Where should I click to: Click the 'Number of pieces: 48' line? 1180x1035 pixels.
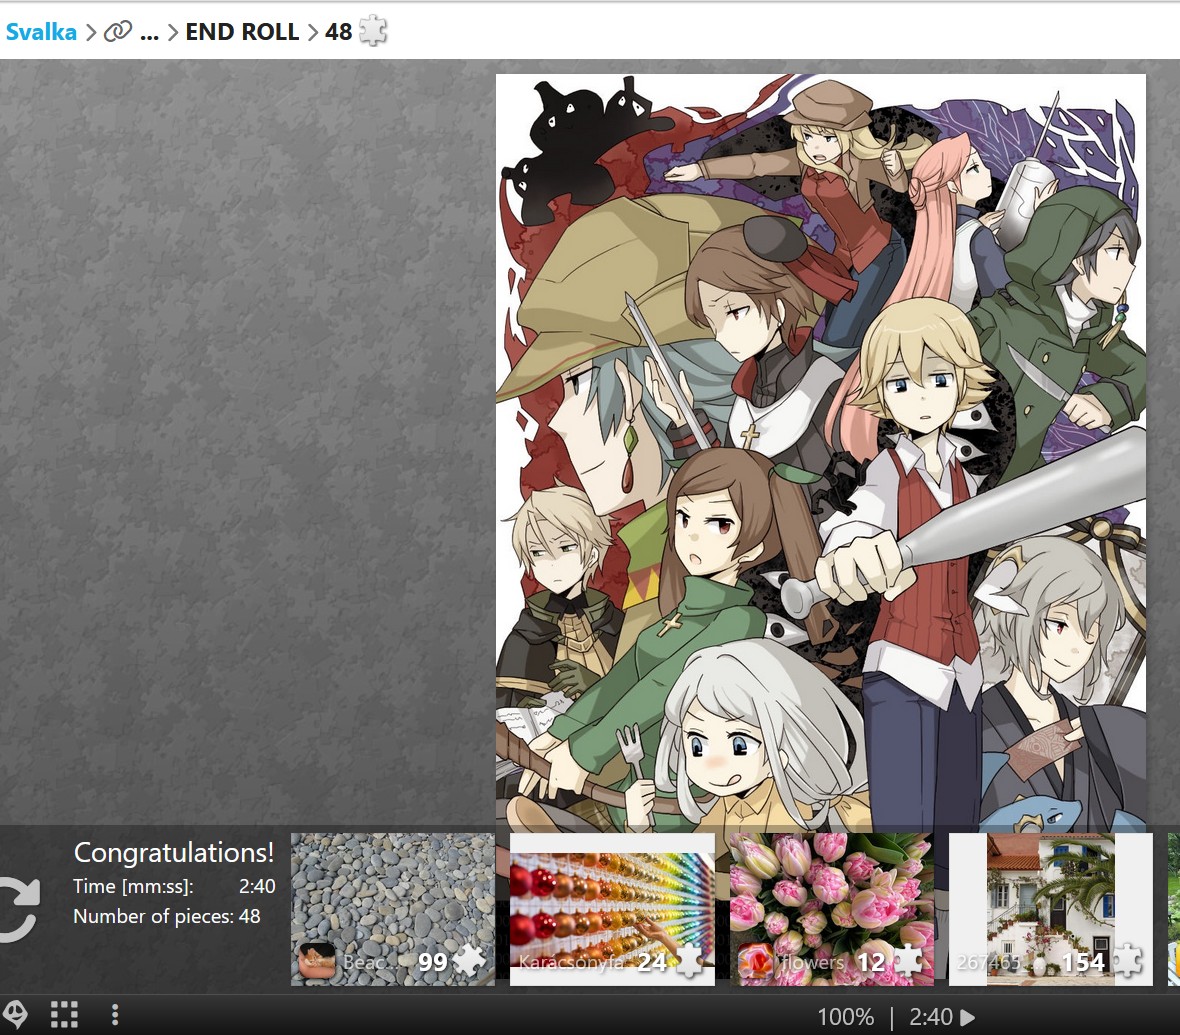tap(167, 916)
